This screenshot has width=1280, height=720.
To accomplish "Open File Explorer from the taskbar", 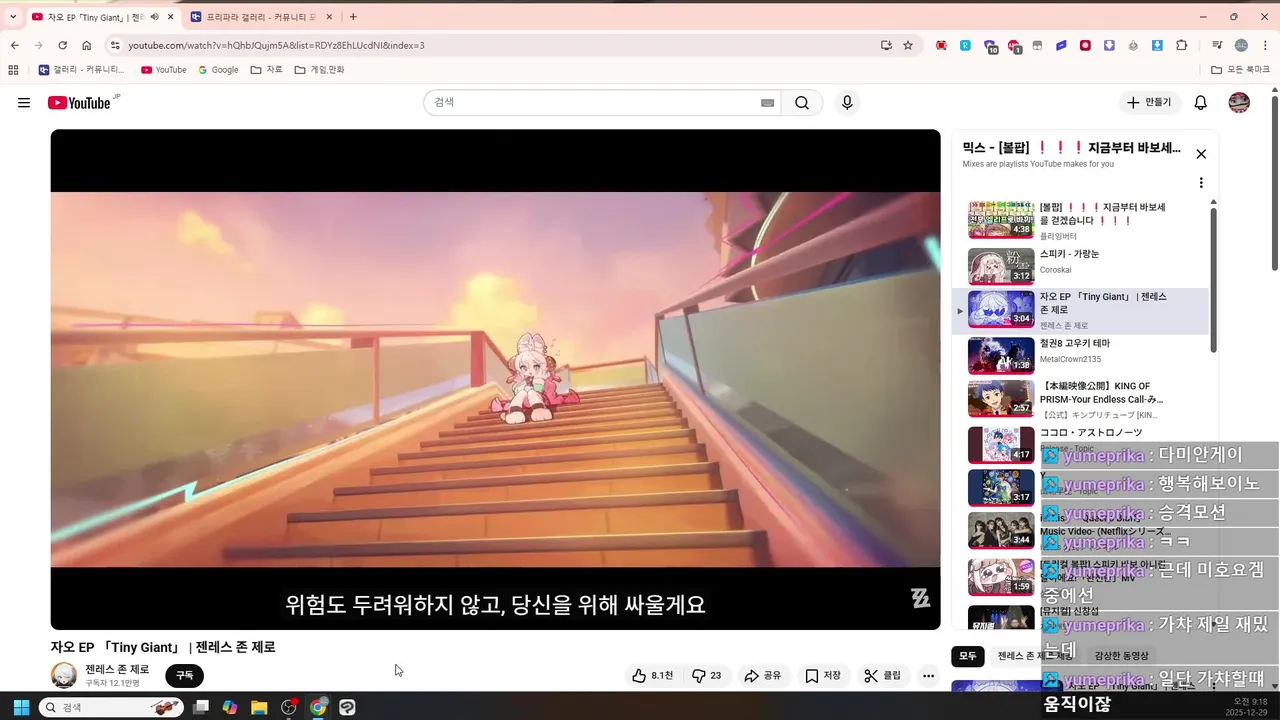I will (x=259, y=707).
